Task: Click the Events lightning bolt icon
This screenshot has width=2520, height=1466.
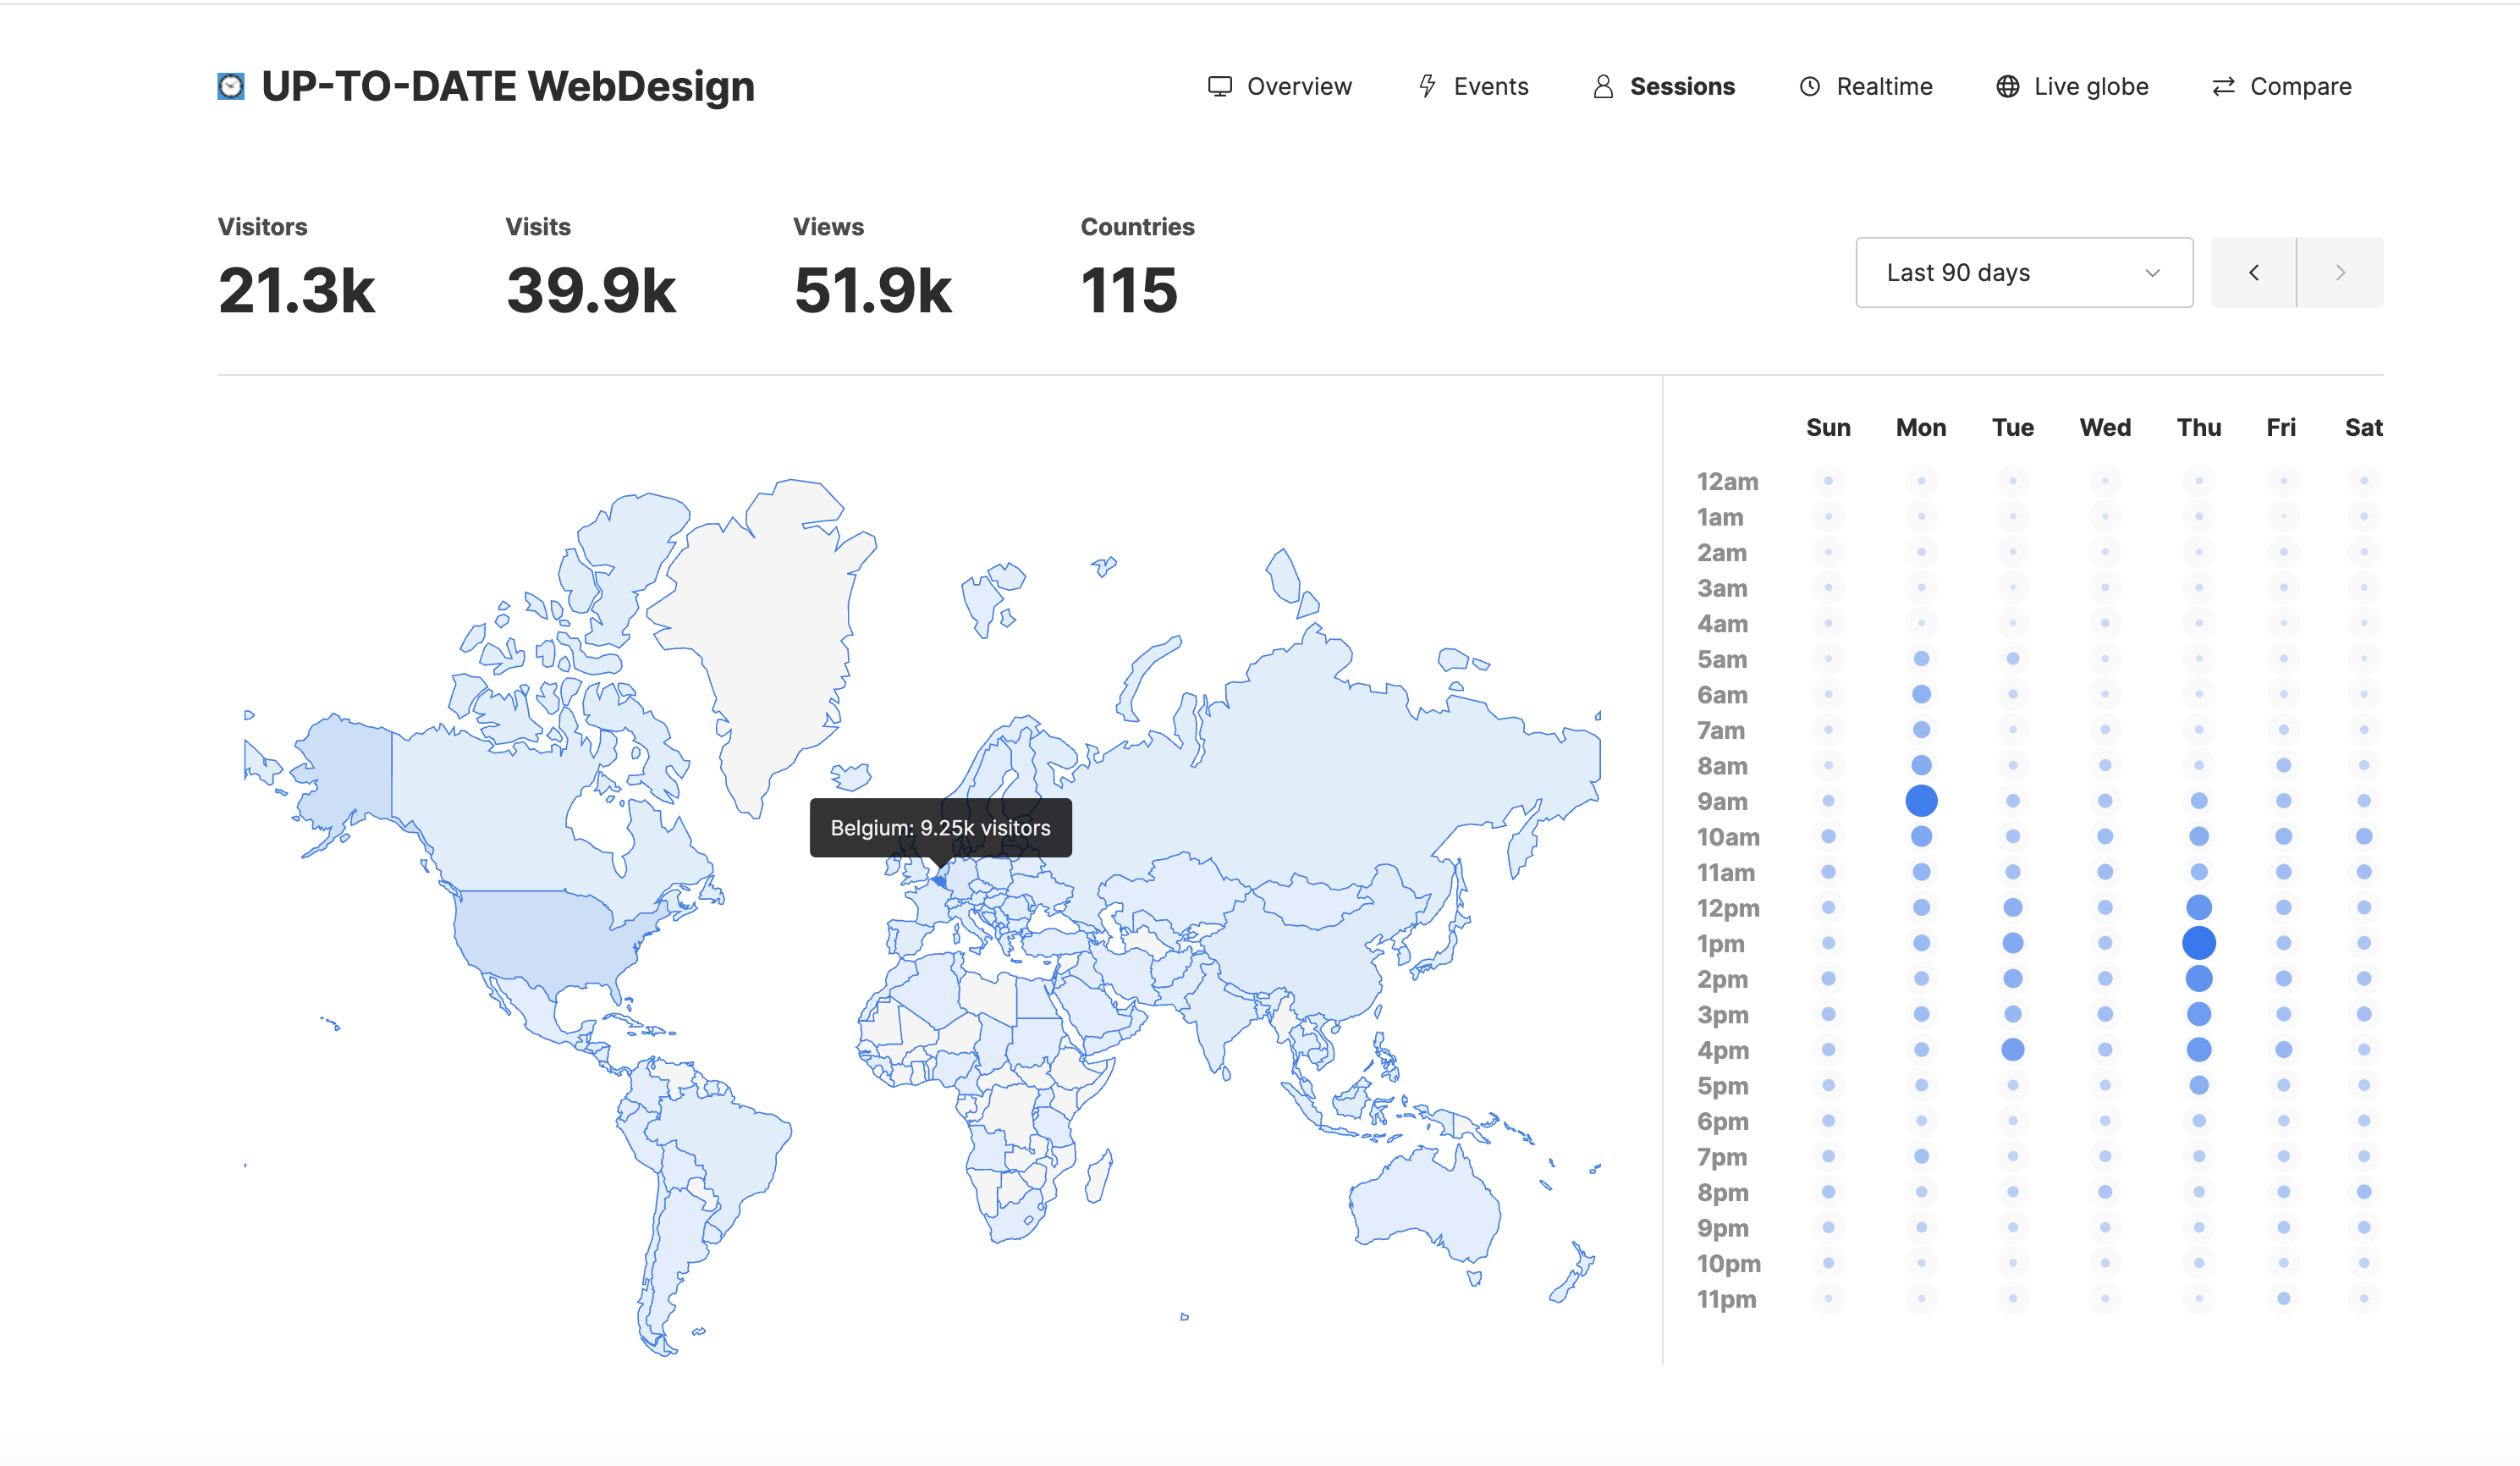Action: coord(1428,87)
